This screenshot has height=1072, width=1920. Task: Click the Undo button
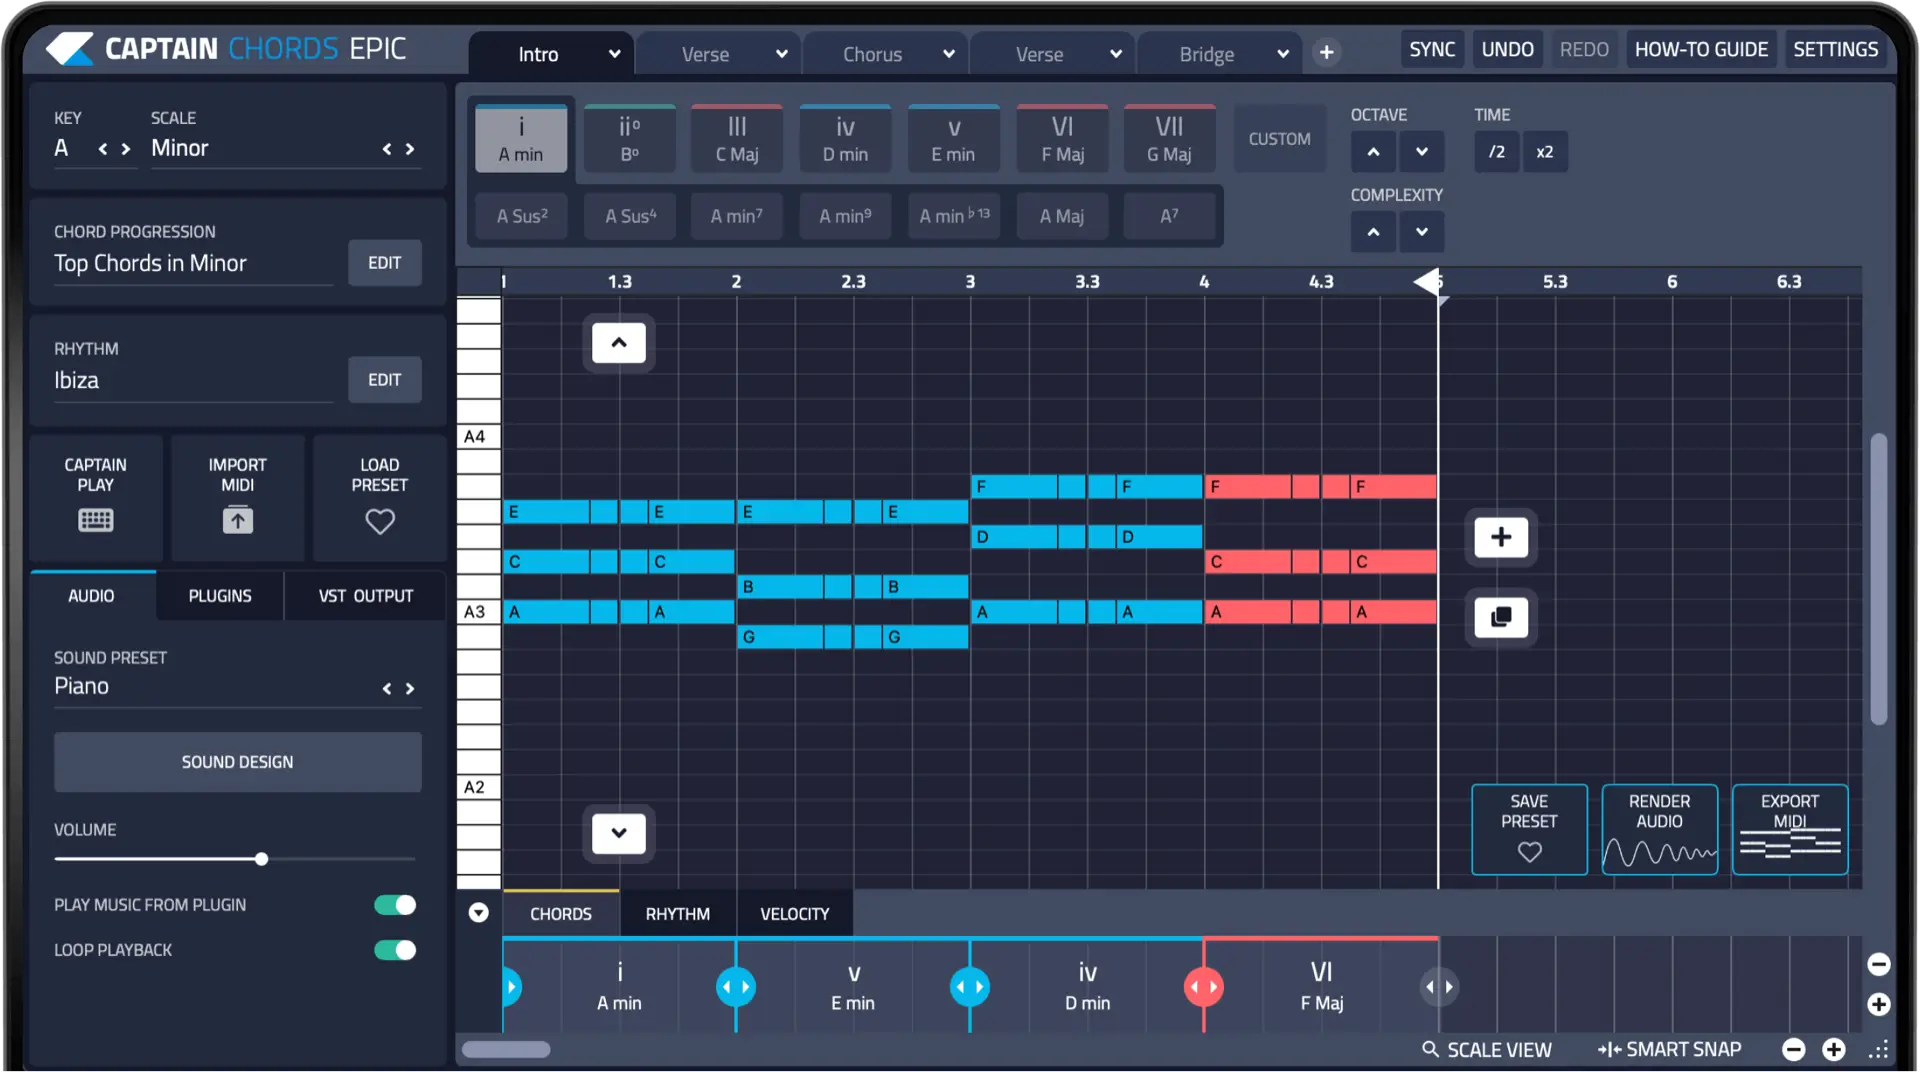[1507, 49]
